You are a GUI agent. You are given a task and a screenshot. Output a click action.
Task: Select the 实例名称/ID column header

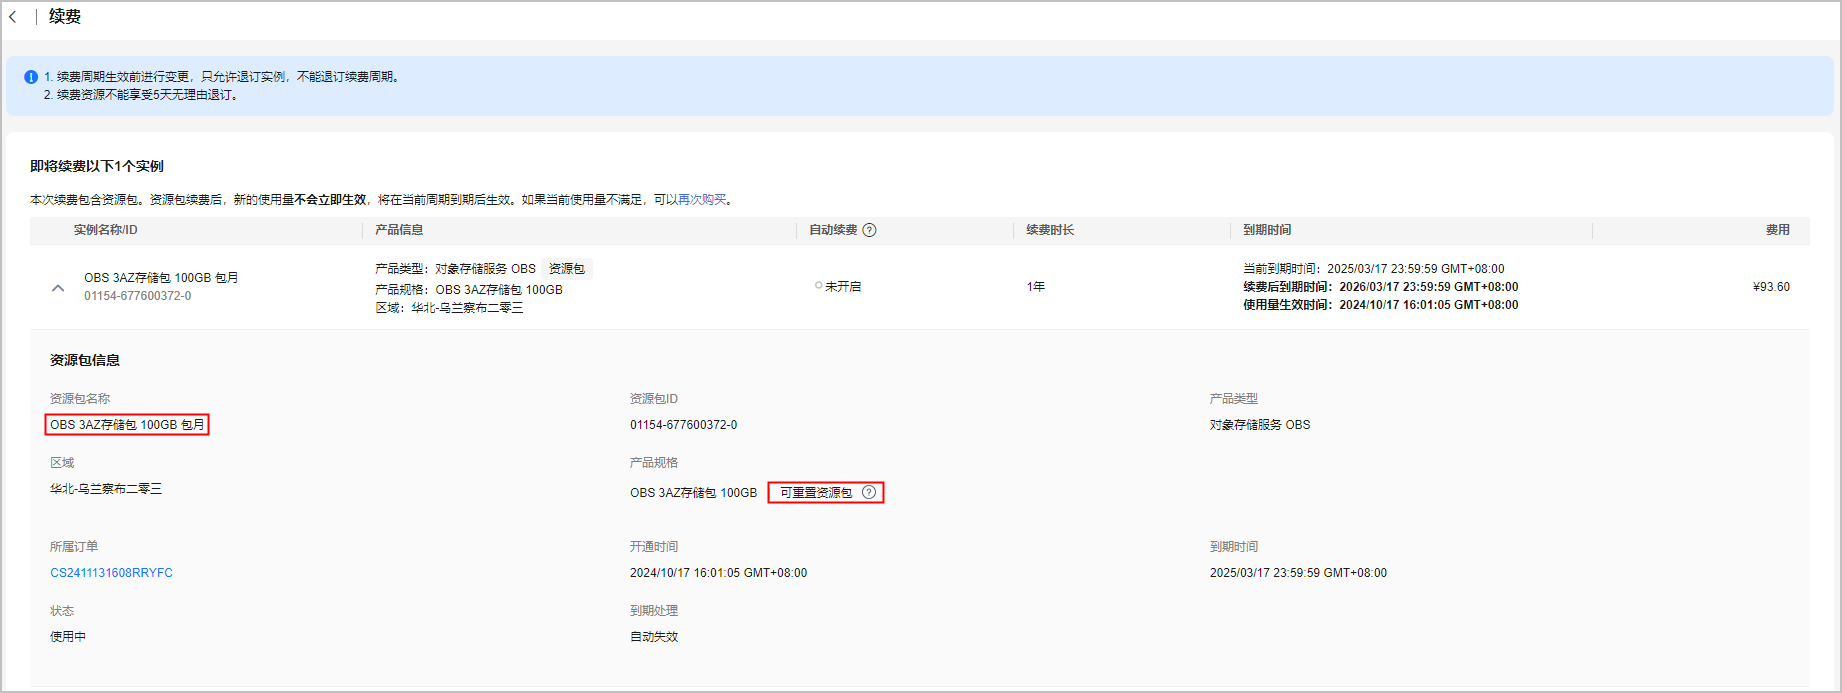point(106,230)
